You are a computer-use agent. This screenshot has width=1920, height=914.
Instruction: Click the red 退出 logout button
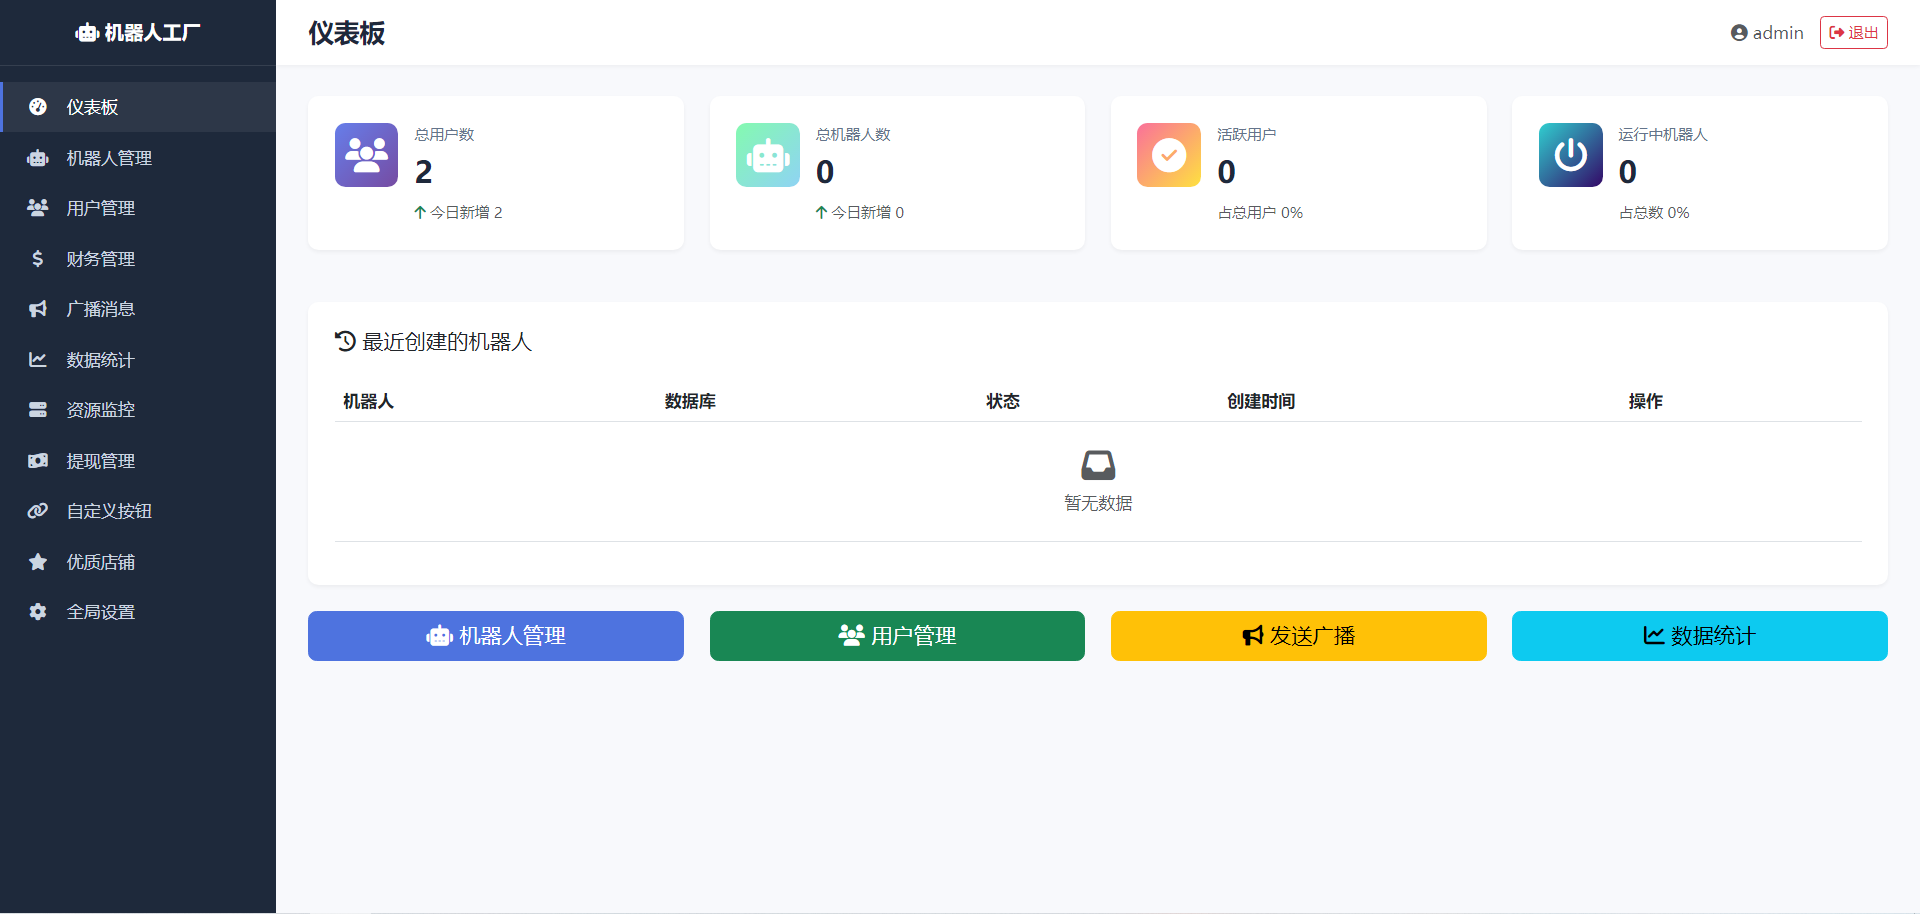coord(1853,33)
